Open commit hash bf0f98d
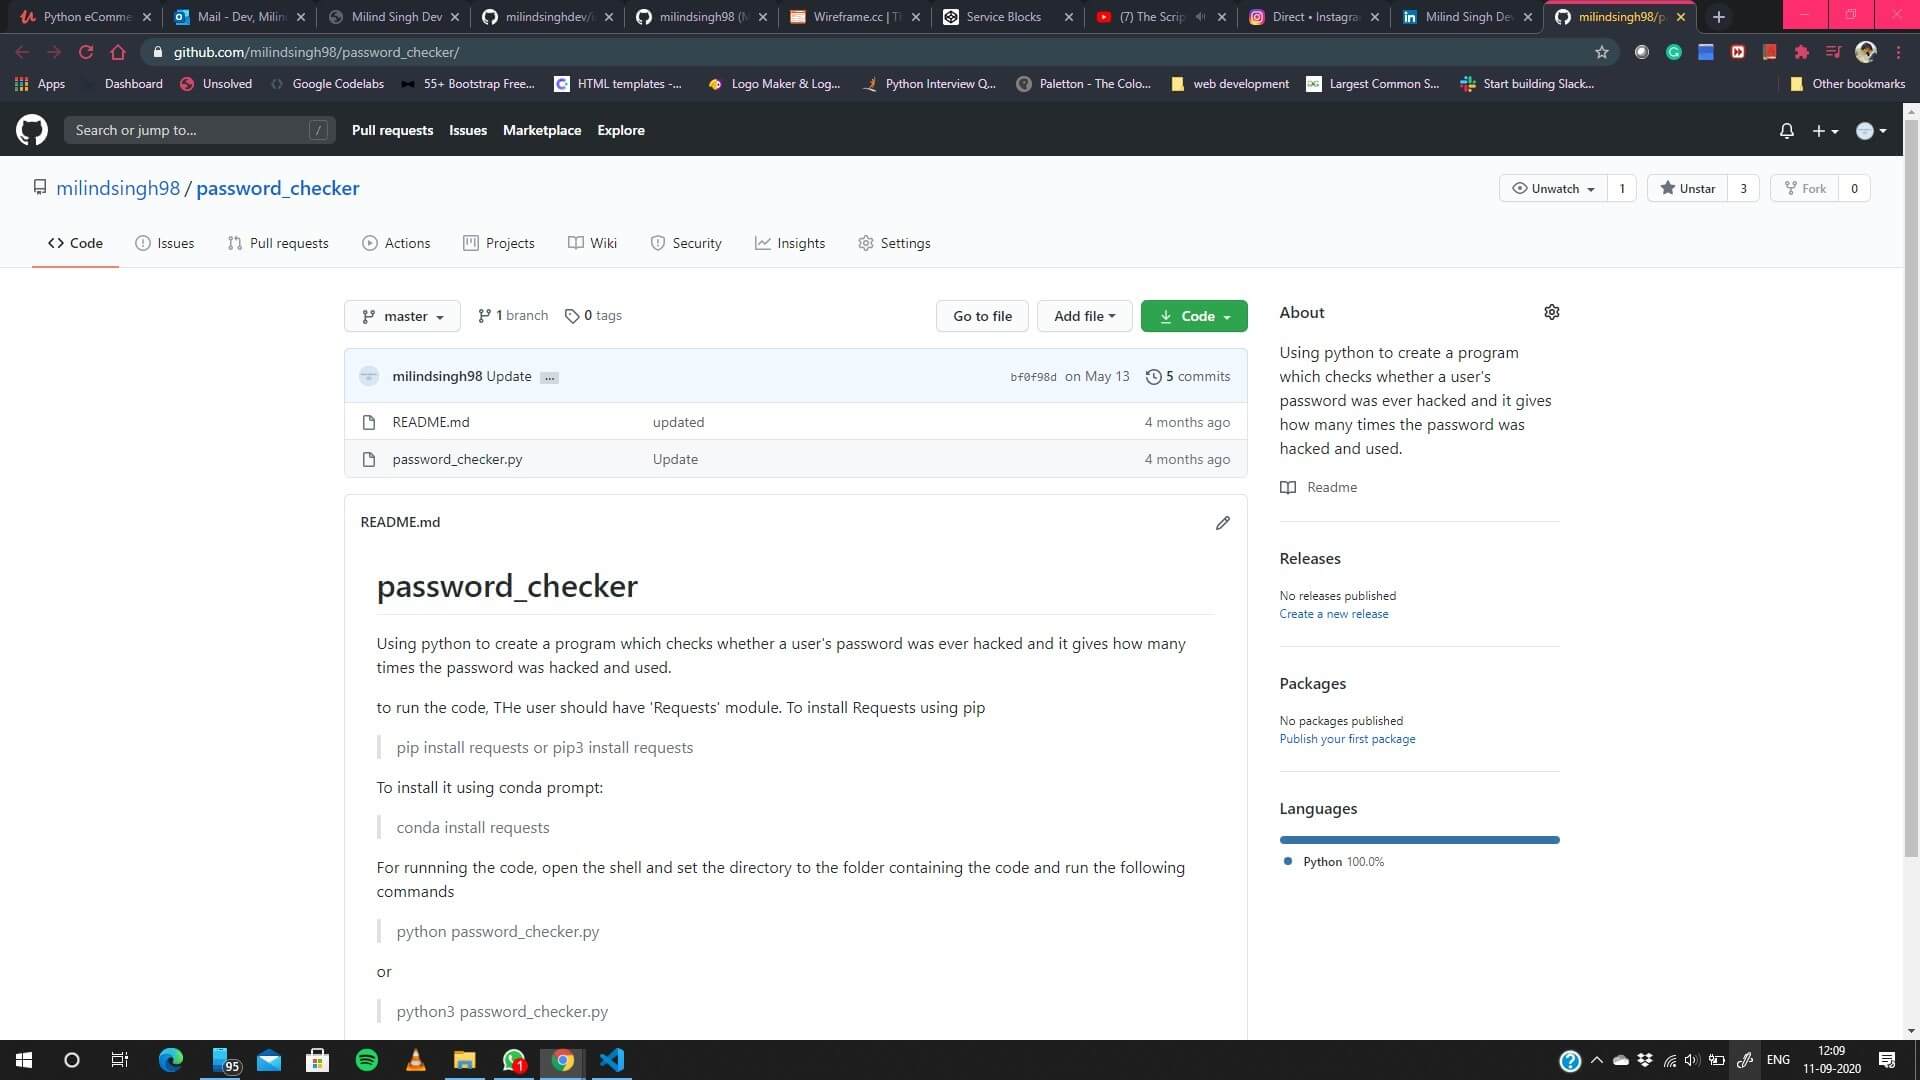 click(x=1033, y=377)
